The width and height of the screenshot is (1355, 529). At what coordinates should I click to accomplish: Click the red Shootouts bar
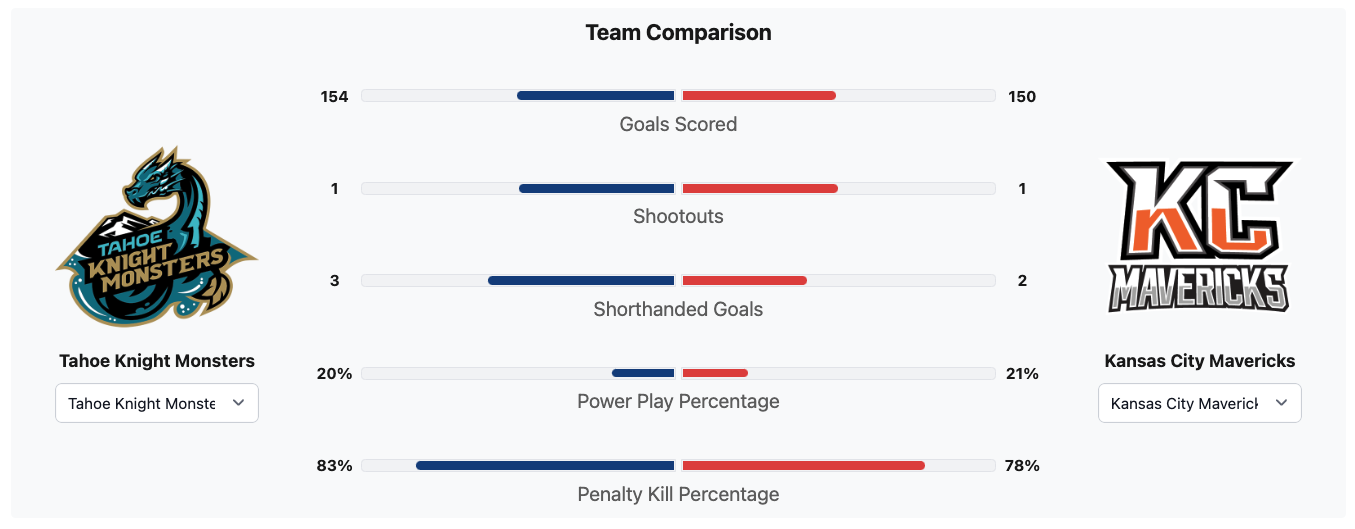(760, 188)
